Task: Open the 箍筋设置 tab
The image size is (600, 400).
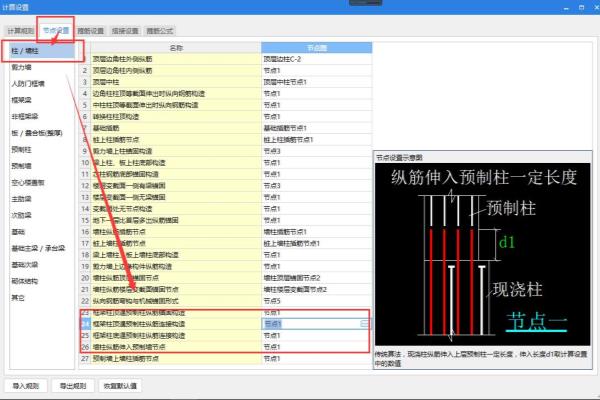Action: click(x=91, y=31)
